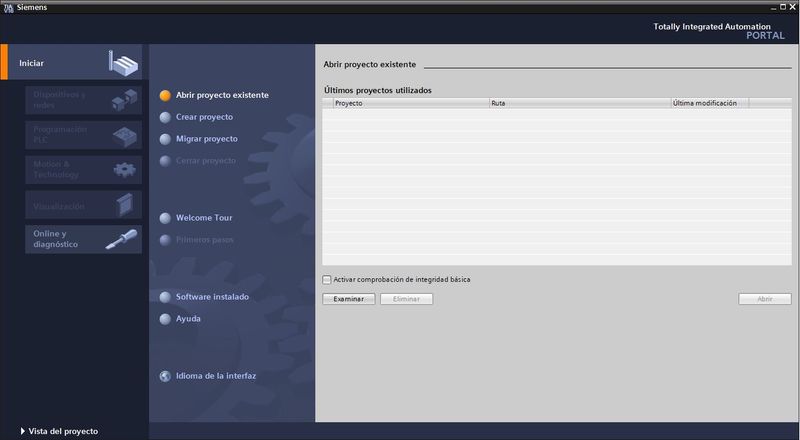Select Cerrar proyecto option
The image size is (800, 440).
point(206,160)
